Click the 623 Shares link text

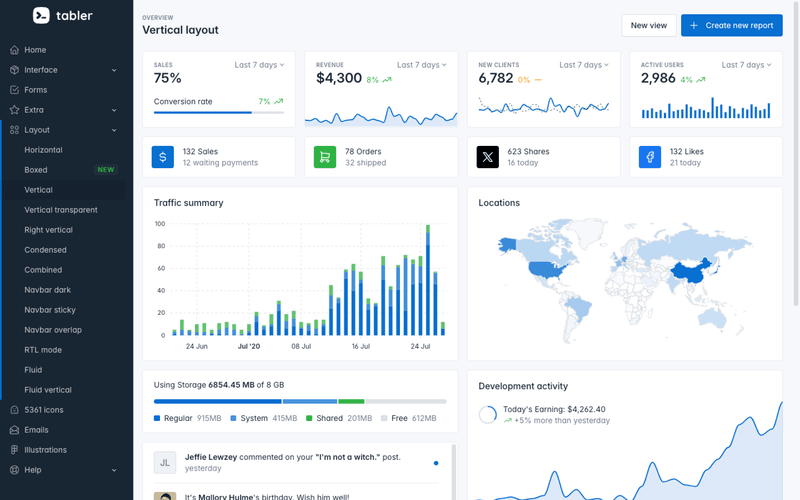tap(528, 152)
